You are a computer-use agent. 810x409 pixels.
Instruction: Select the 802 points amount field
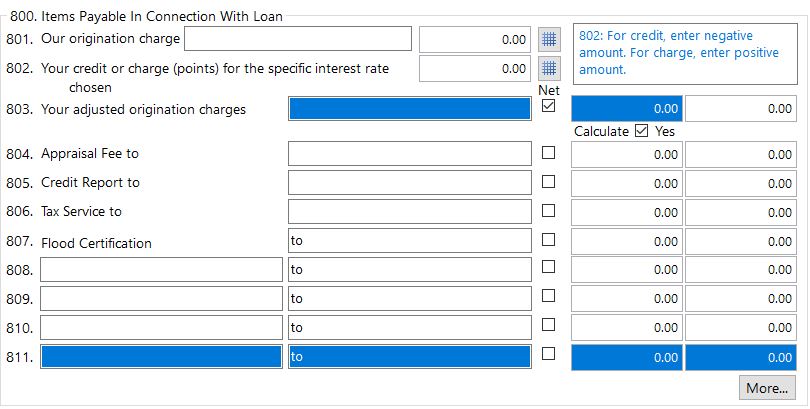pyautogui.click(x=475, y=69)
